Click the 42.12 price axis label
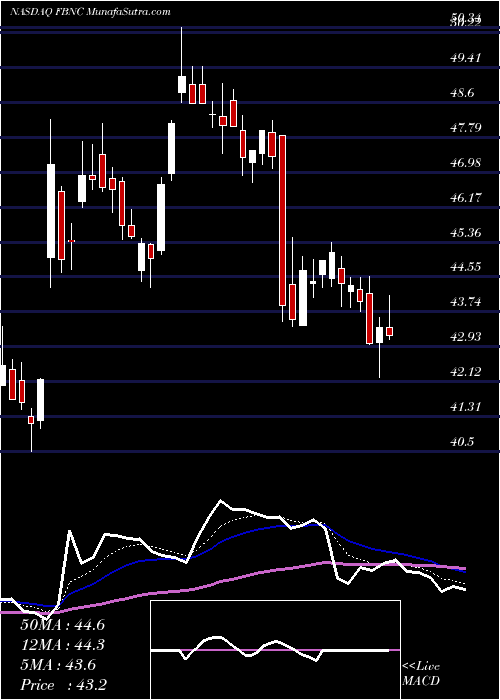This screenshot has height=700, width=500. click(466, 372)
